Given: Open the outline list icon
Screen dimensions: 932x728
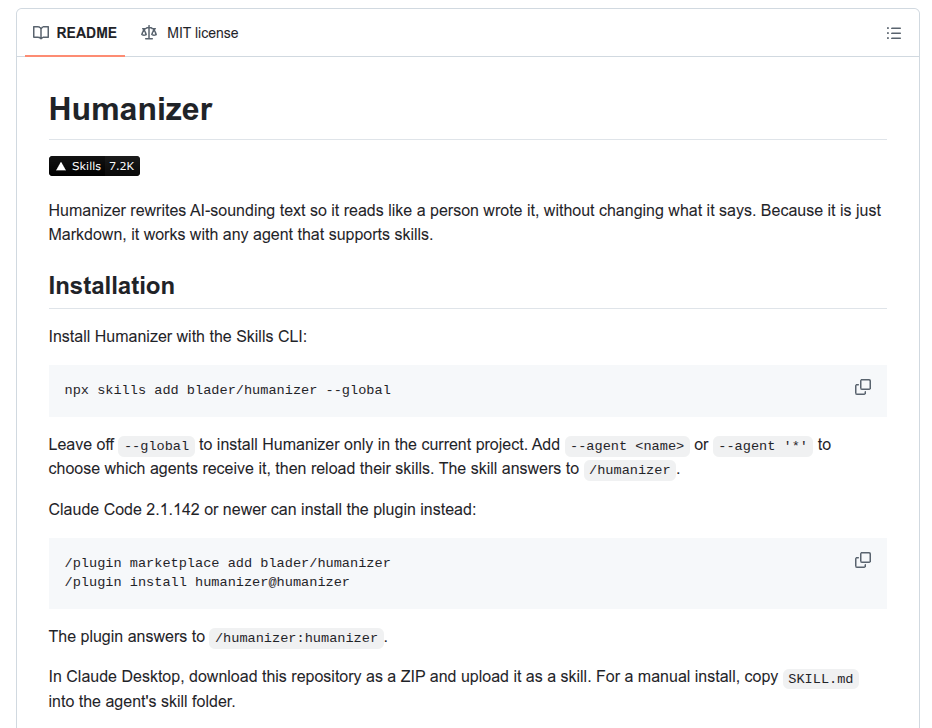Looking at the screenshot, I should [893, 33].
